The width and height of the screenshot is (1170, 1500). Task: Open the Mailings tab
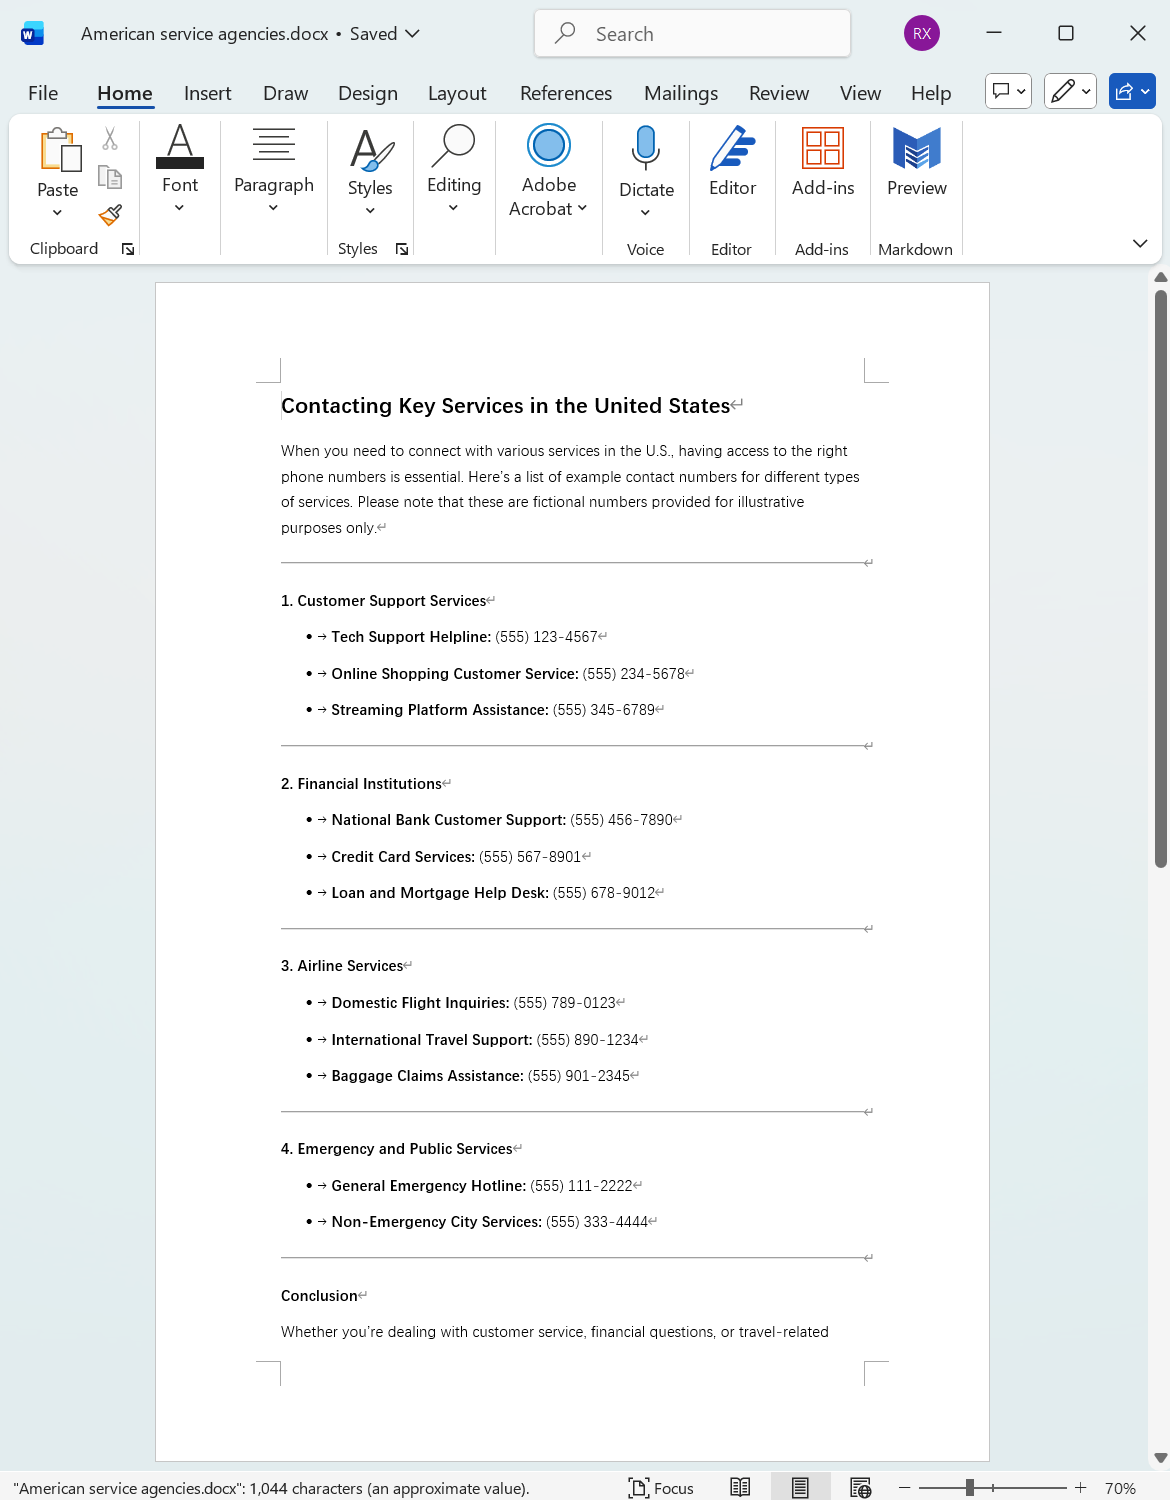(681, 92)
